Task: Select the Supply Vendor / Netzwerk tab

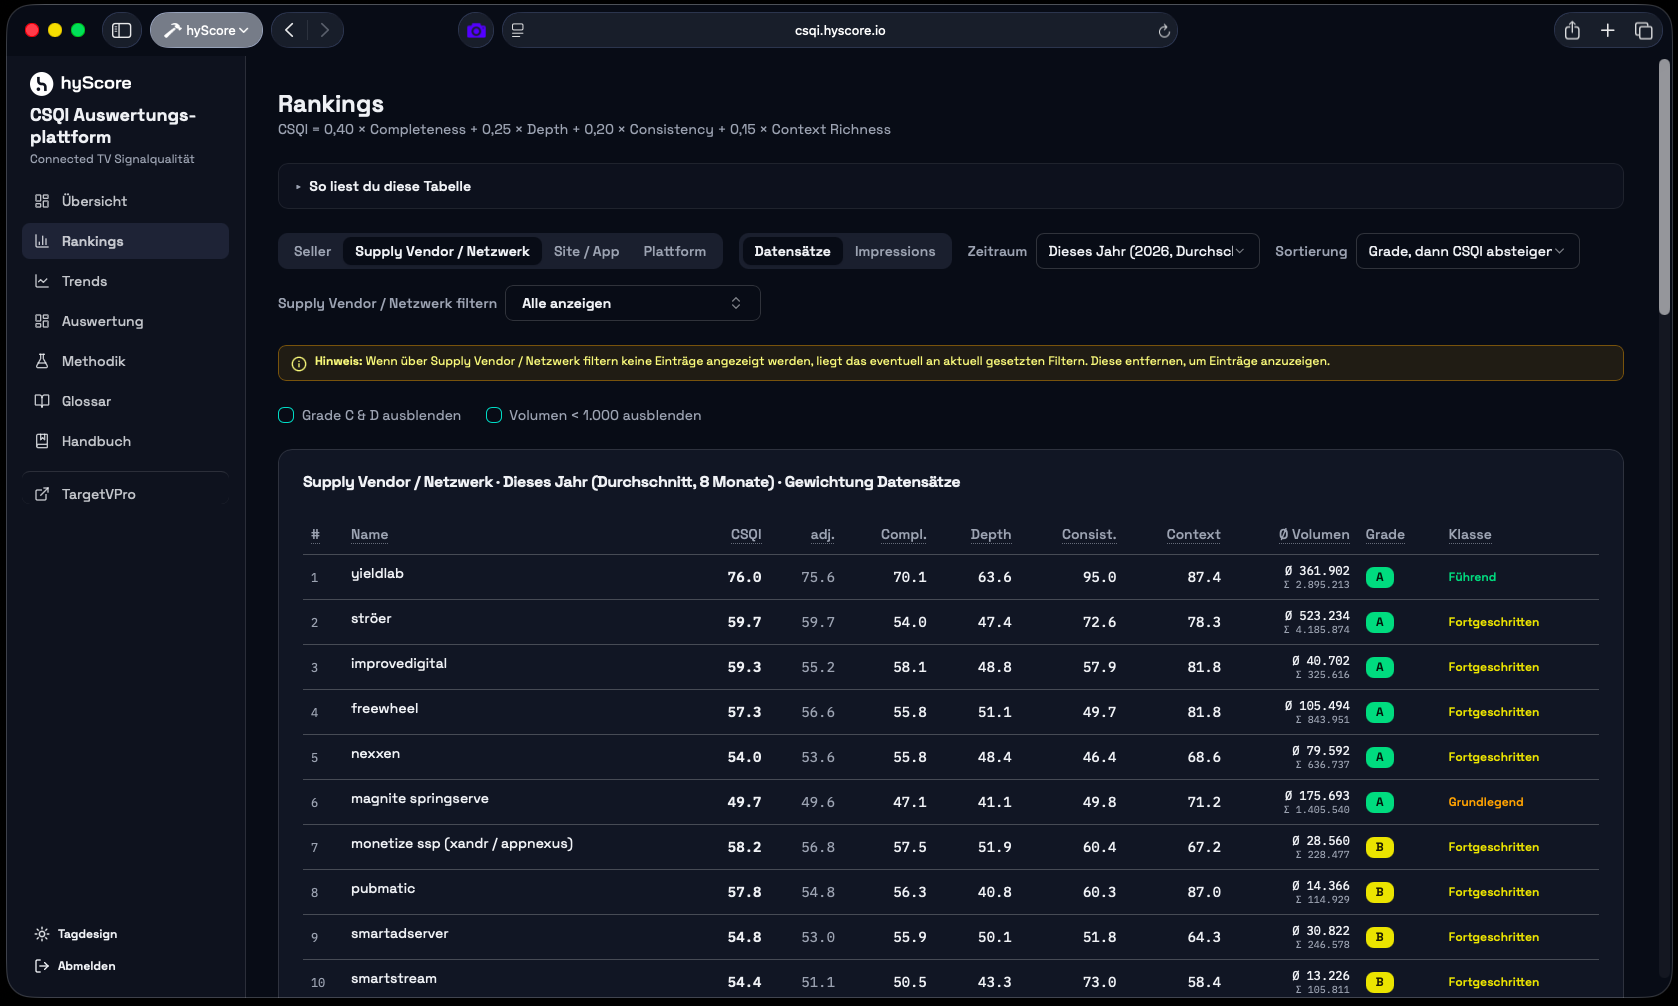Action: pyautogui.click(x=442, y=251)
